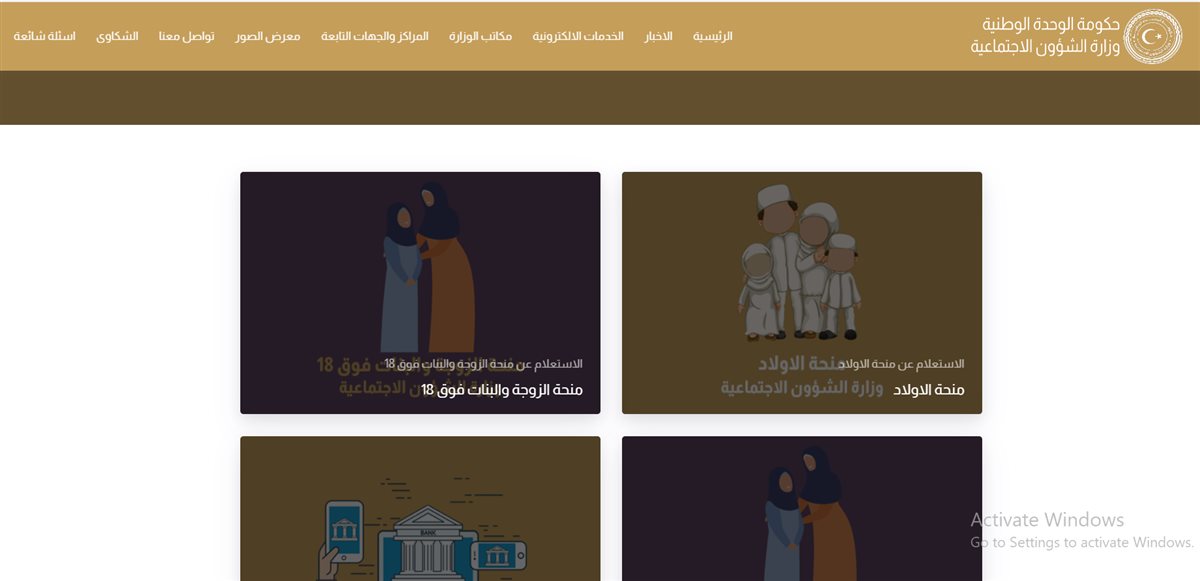Screen dimensions: 1200x581
Task: Open the الشكاوى complaints page
Action: click(117, 36)
